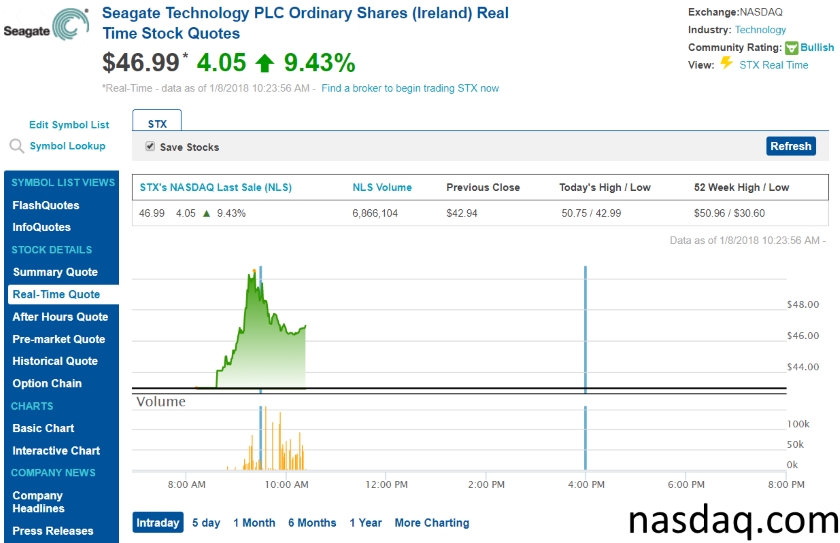The height and width of the screenshot is (543, 840).
Task: Switch chart to Intraday
Action: tap(158, 523)
